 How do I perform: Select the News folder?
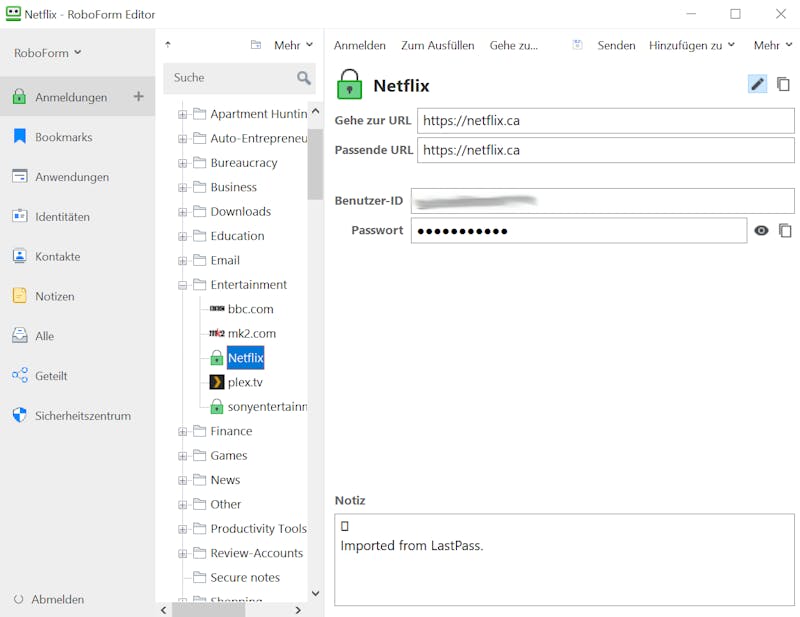coord(225,480)
